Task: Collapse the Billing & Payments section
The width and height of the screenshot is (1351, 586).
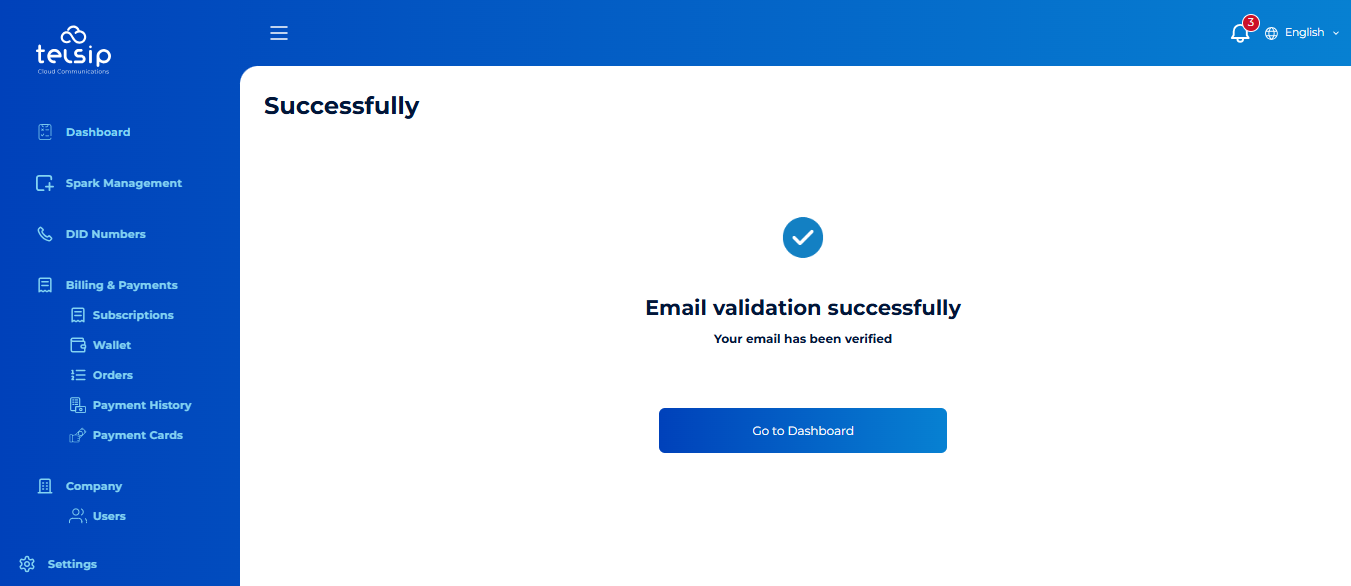Action: click(121, 285)
